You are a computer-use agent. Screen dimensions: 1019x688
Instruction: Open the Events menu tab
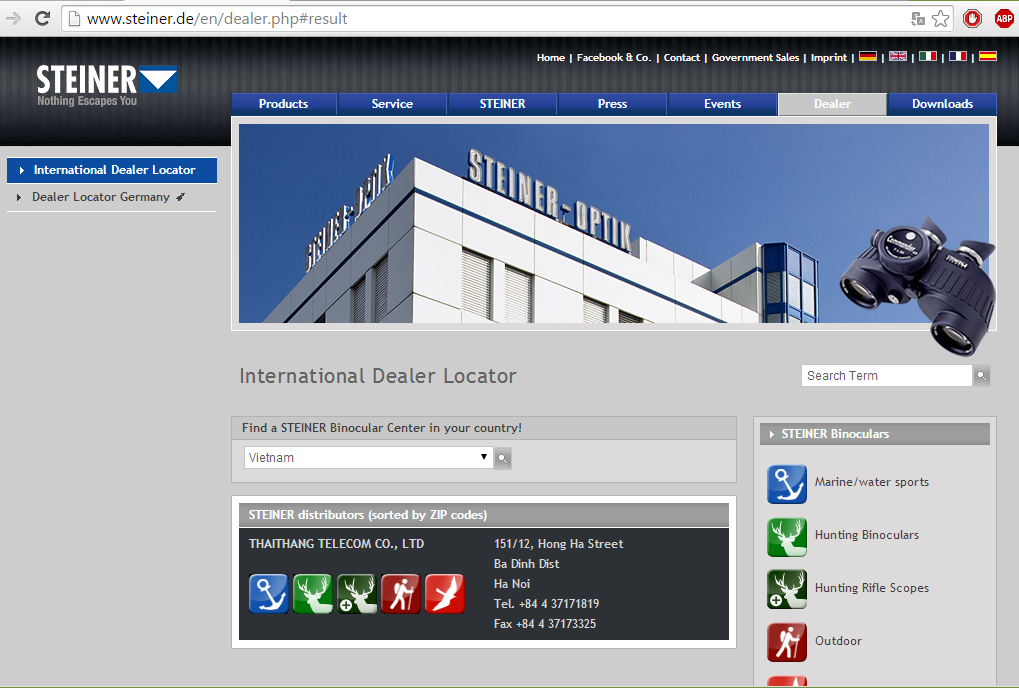(x=722, y=104)
